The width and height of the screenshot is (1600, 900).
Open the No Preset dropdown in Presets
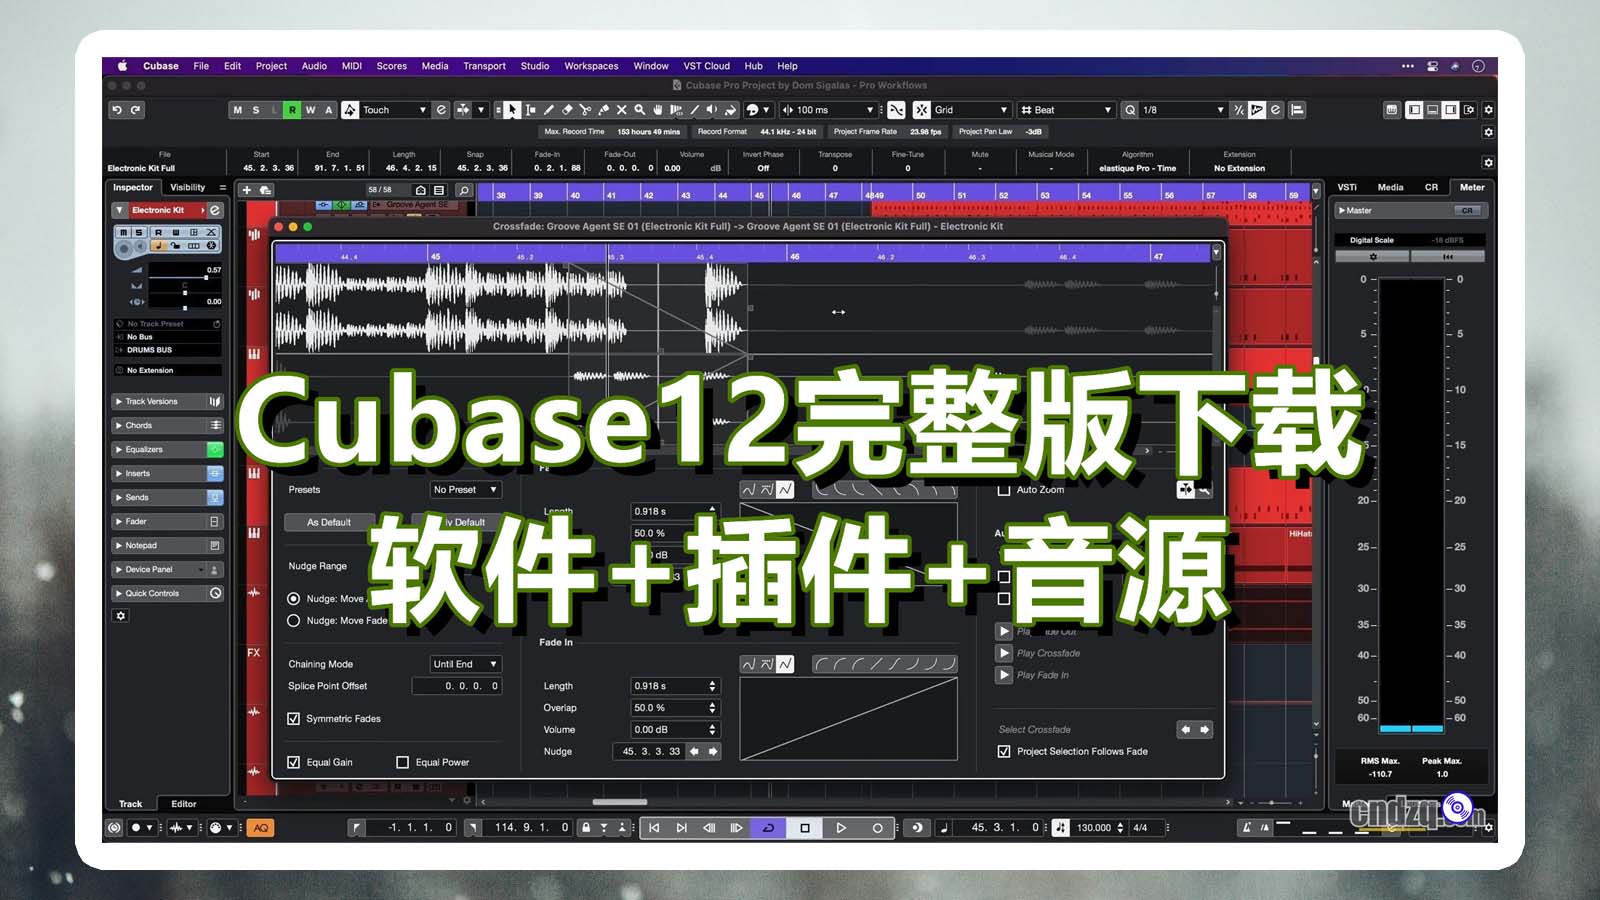tap(465, 490)
